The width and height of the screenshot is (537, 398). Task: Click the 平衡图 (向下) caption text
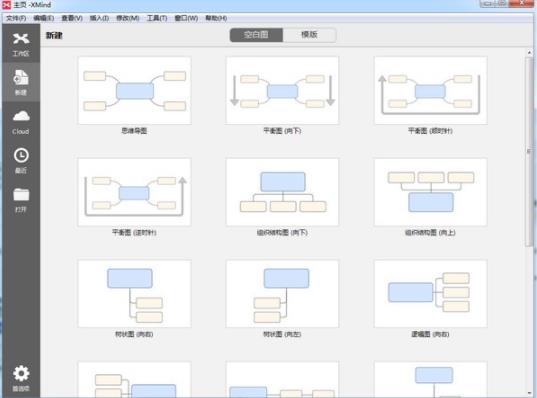pyautogui.click(x=282, y=131)
